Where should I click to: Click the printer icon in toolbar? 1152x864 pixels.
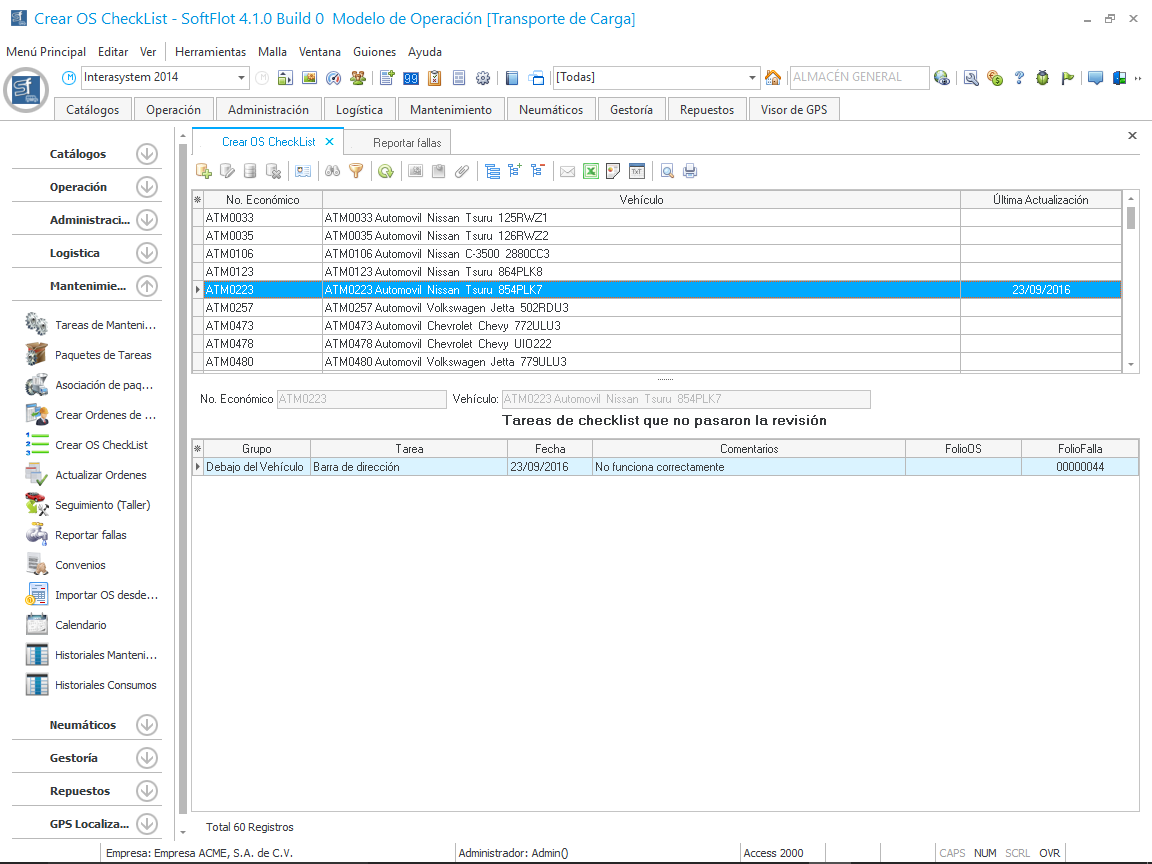click(x=690, y=171)
